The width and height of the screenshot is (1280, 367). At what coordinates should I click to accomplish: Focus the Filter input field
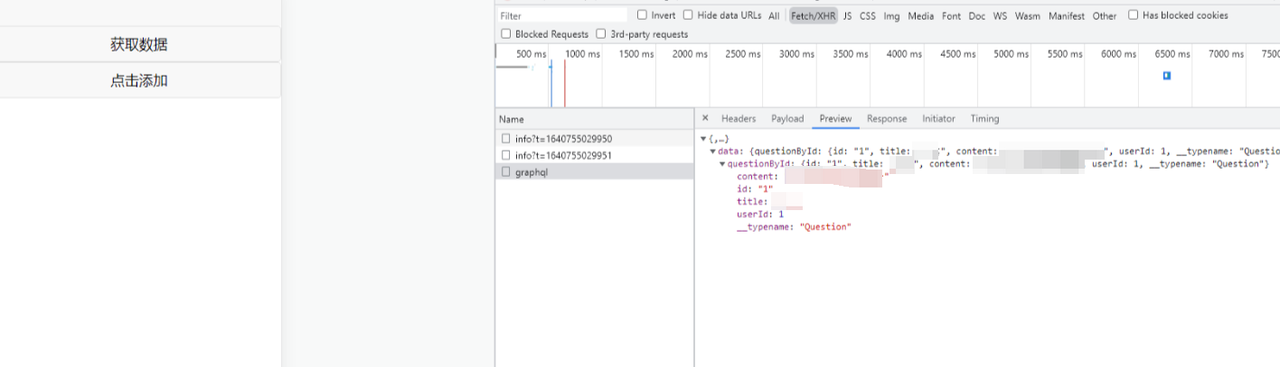[562, 16]
